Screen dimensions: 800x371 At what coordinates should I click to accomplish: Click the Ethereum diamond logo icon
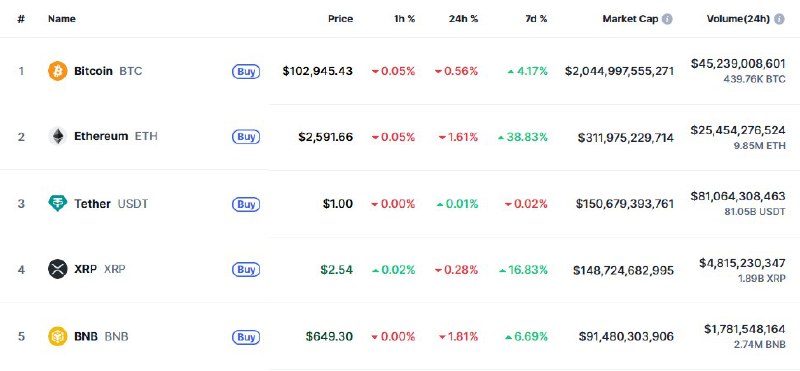[58, 136]
